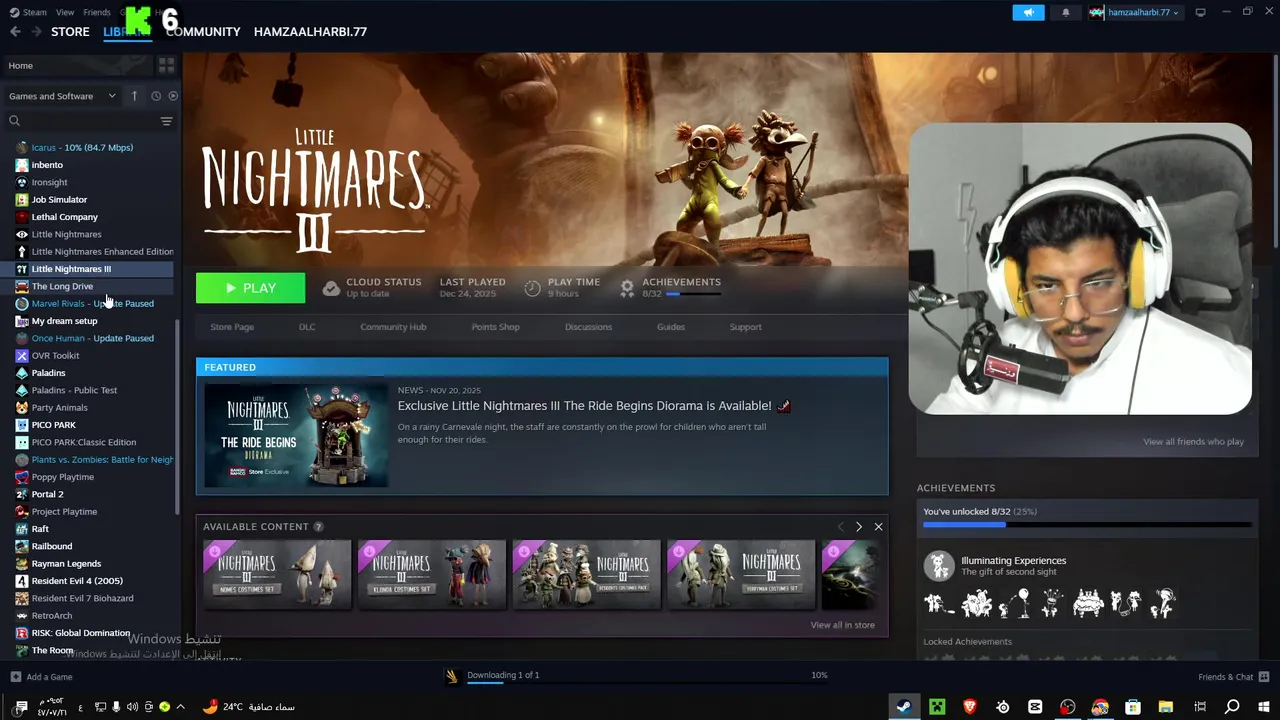The width and height of the screenshot is (1280, 720).
Task: Open the Friends menu
Action: coord(97,12)
